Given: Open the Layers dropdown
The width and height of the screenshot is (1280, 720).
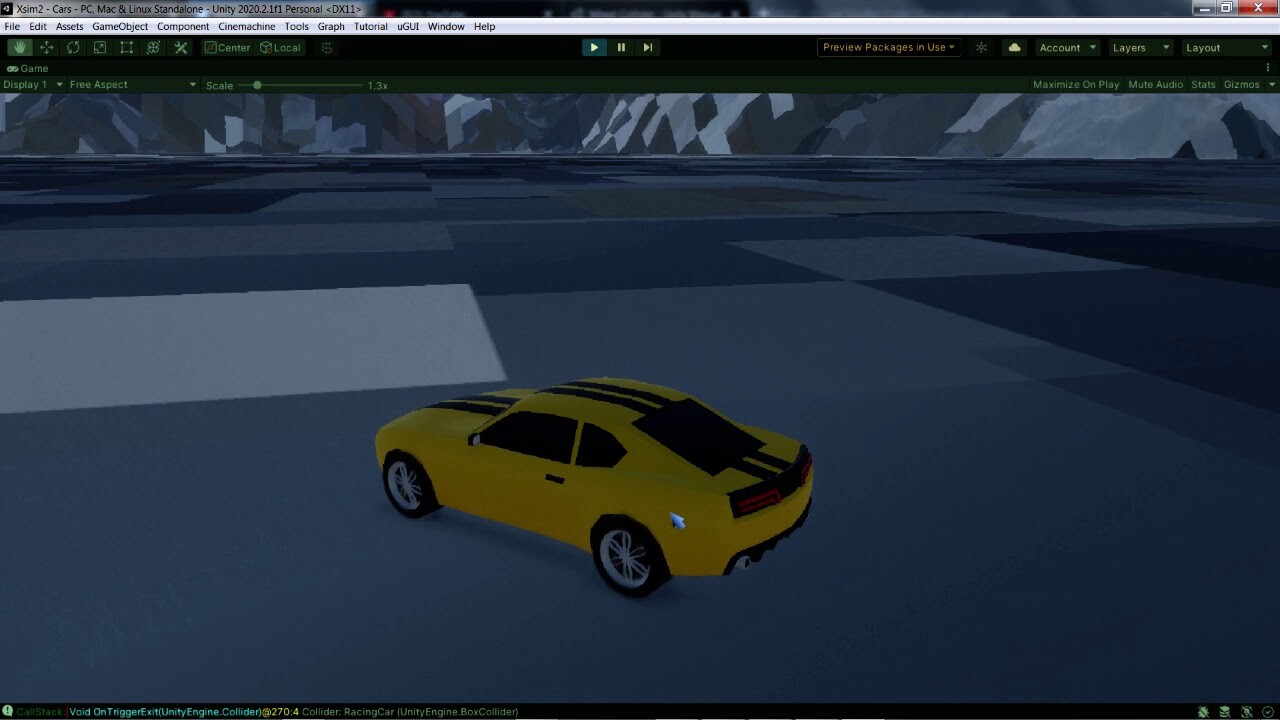Looking at the screenshot, I should [1139, 47].
